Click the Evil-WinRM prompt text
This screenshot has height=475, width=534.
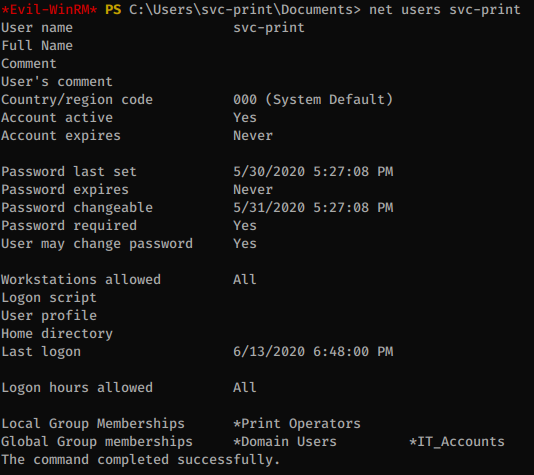[x=49, y=10]
